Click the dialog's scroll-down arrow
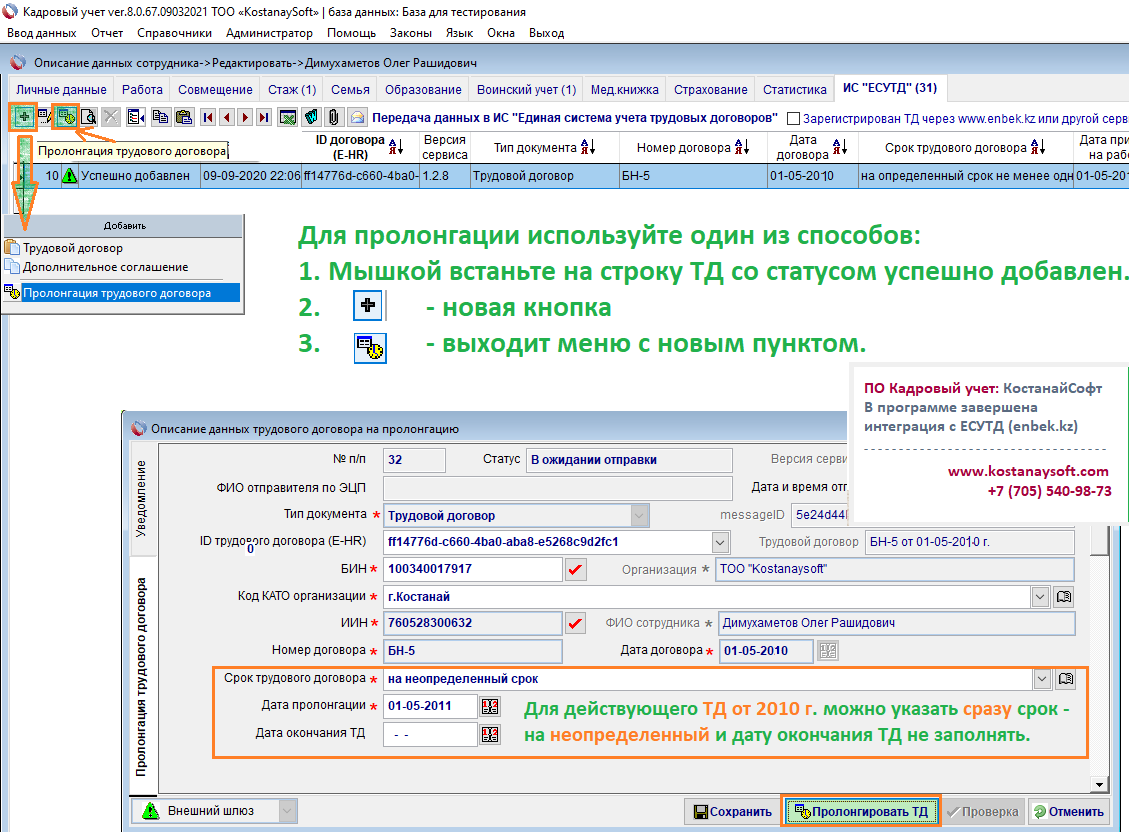Screen dimensions: 1129x832 (x=1099, y=784)
